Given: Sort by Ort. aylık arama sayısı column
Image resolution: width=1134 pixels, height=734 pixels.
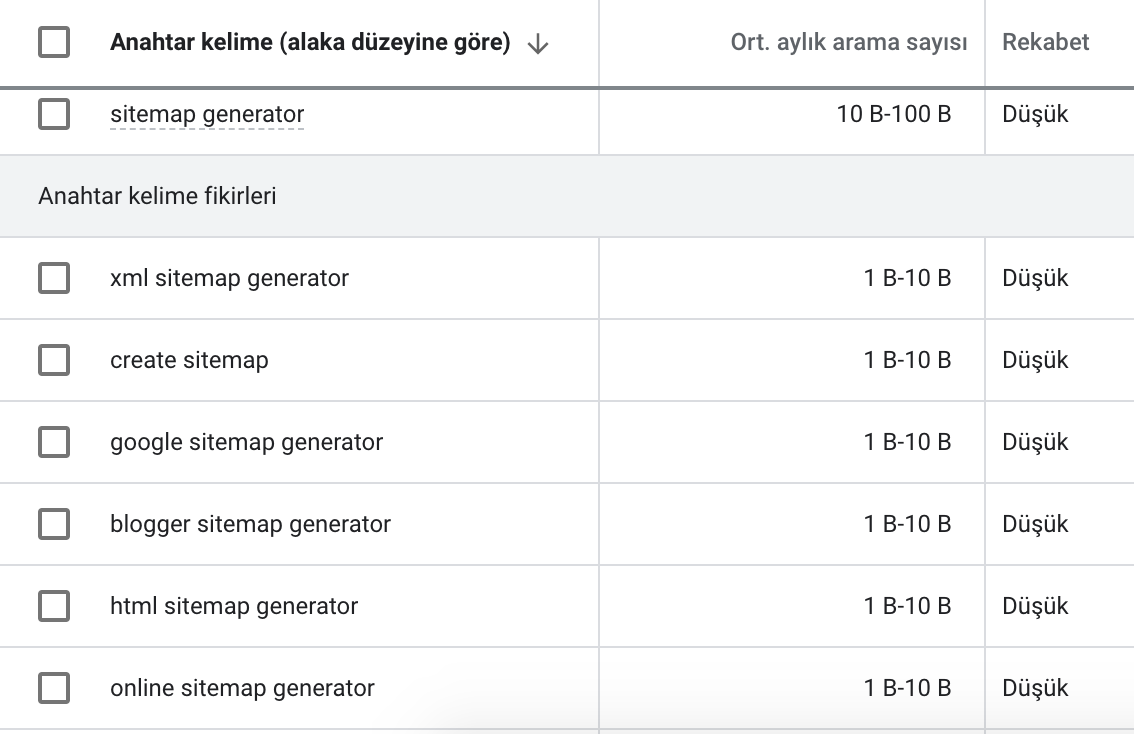Looking at the screenshot, I should click(x=848, y=42).
